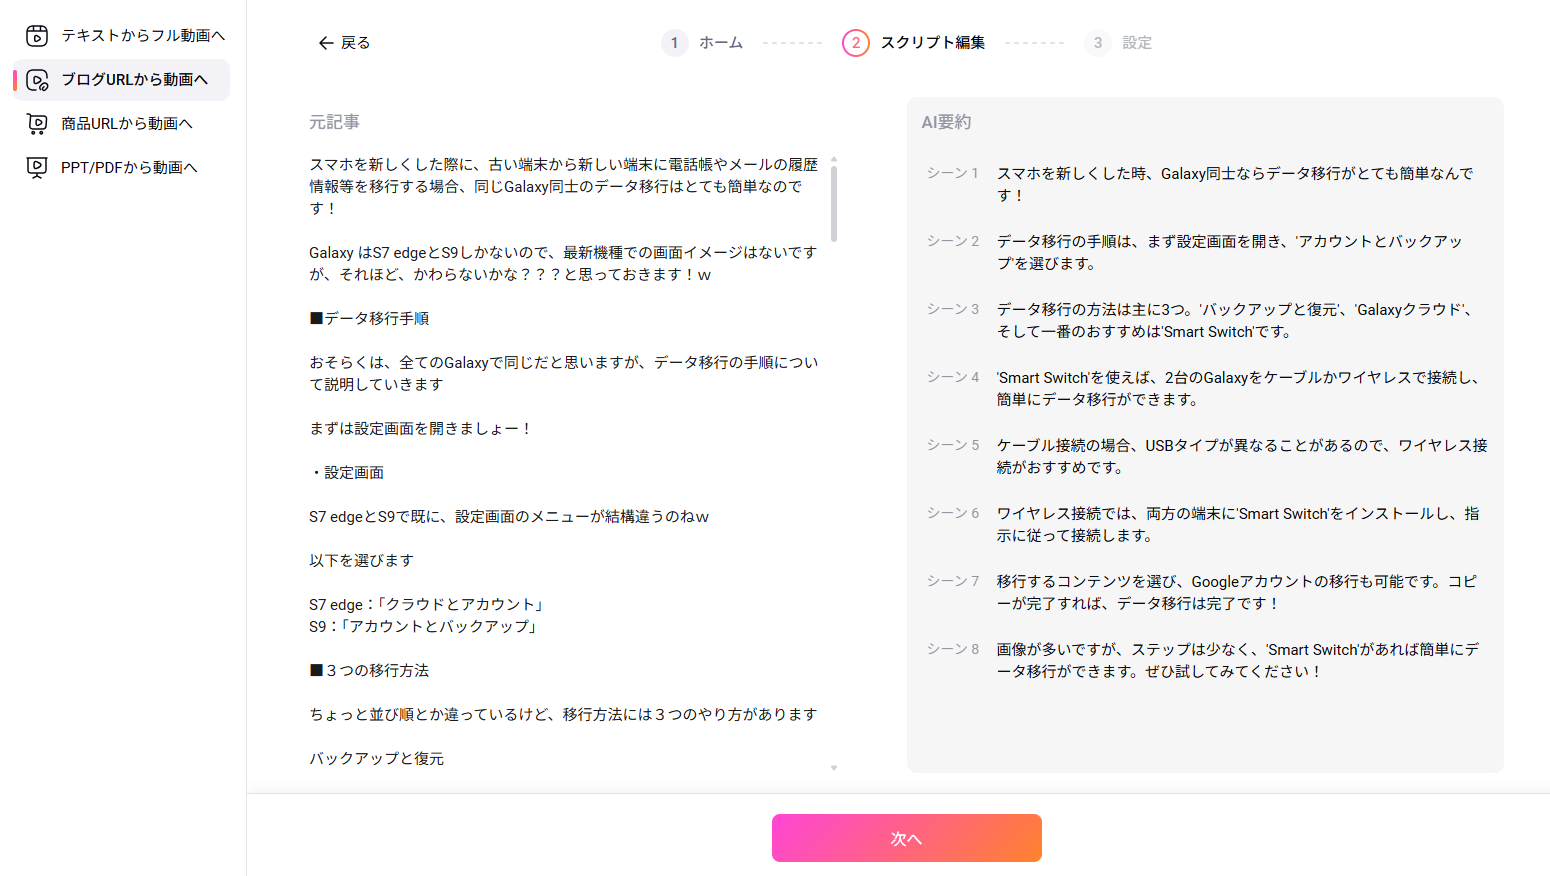Image resolution: width=1550 pixels, height=876 pixels.
Task: Click step 2 circle for スクリプト編集
Action: point(855,43)
